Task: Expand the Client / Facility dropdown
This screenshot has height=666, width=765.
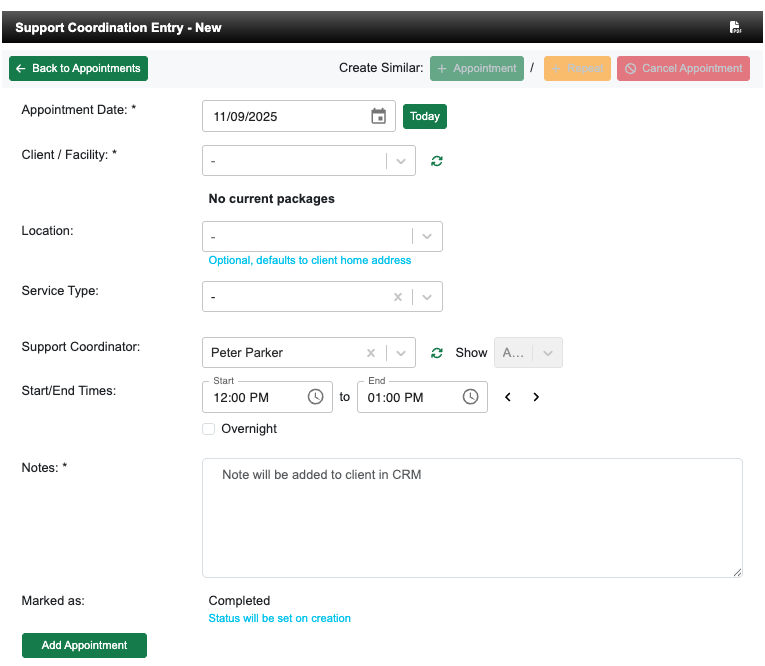Action: [401, 161]
